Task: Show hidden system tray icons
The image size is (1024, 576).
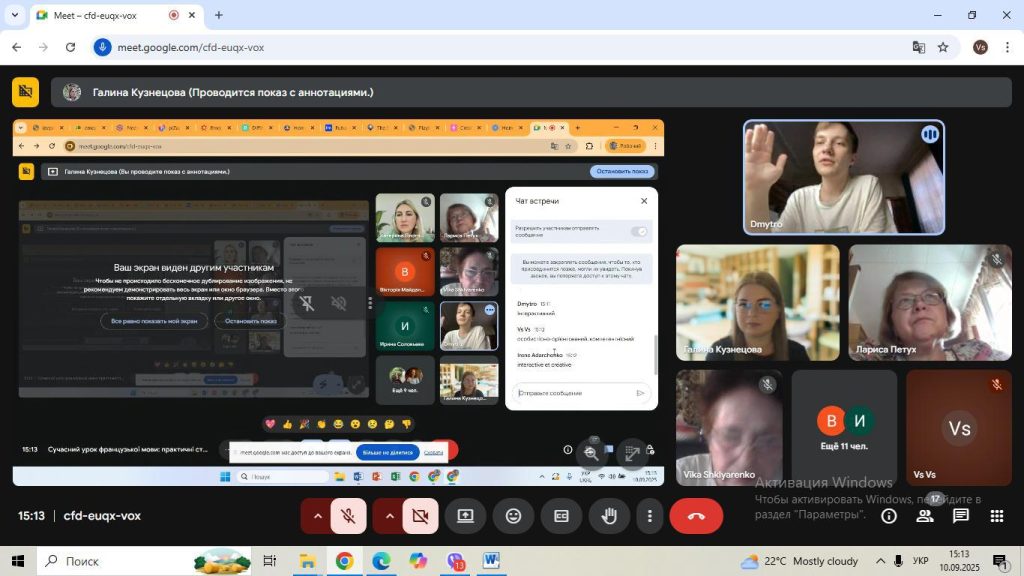Action: click(880, 561)
